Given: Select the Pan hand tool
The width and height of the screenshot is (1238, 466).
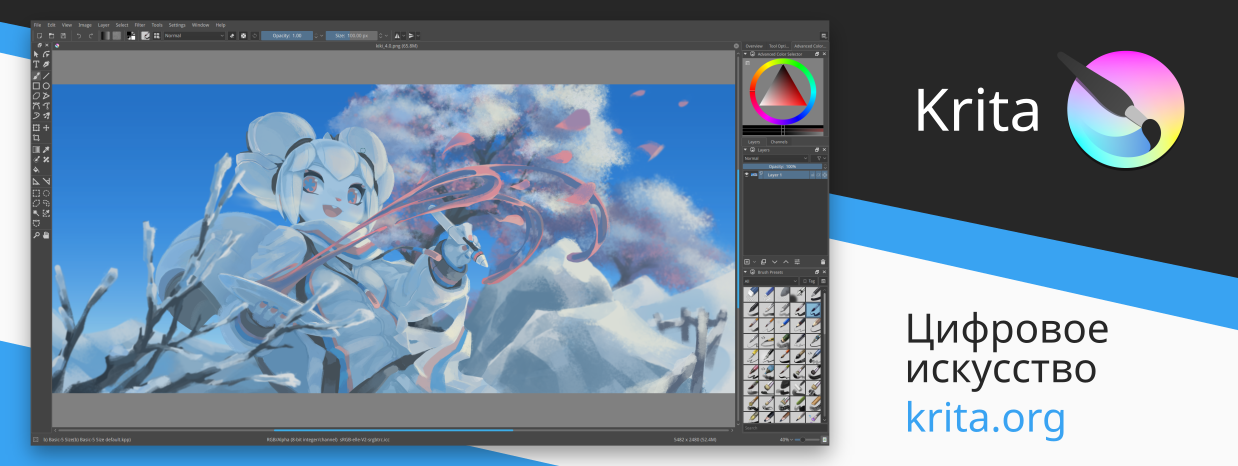Looking at the screenshot, I should tap(46, 235).
